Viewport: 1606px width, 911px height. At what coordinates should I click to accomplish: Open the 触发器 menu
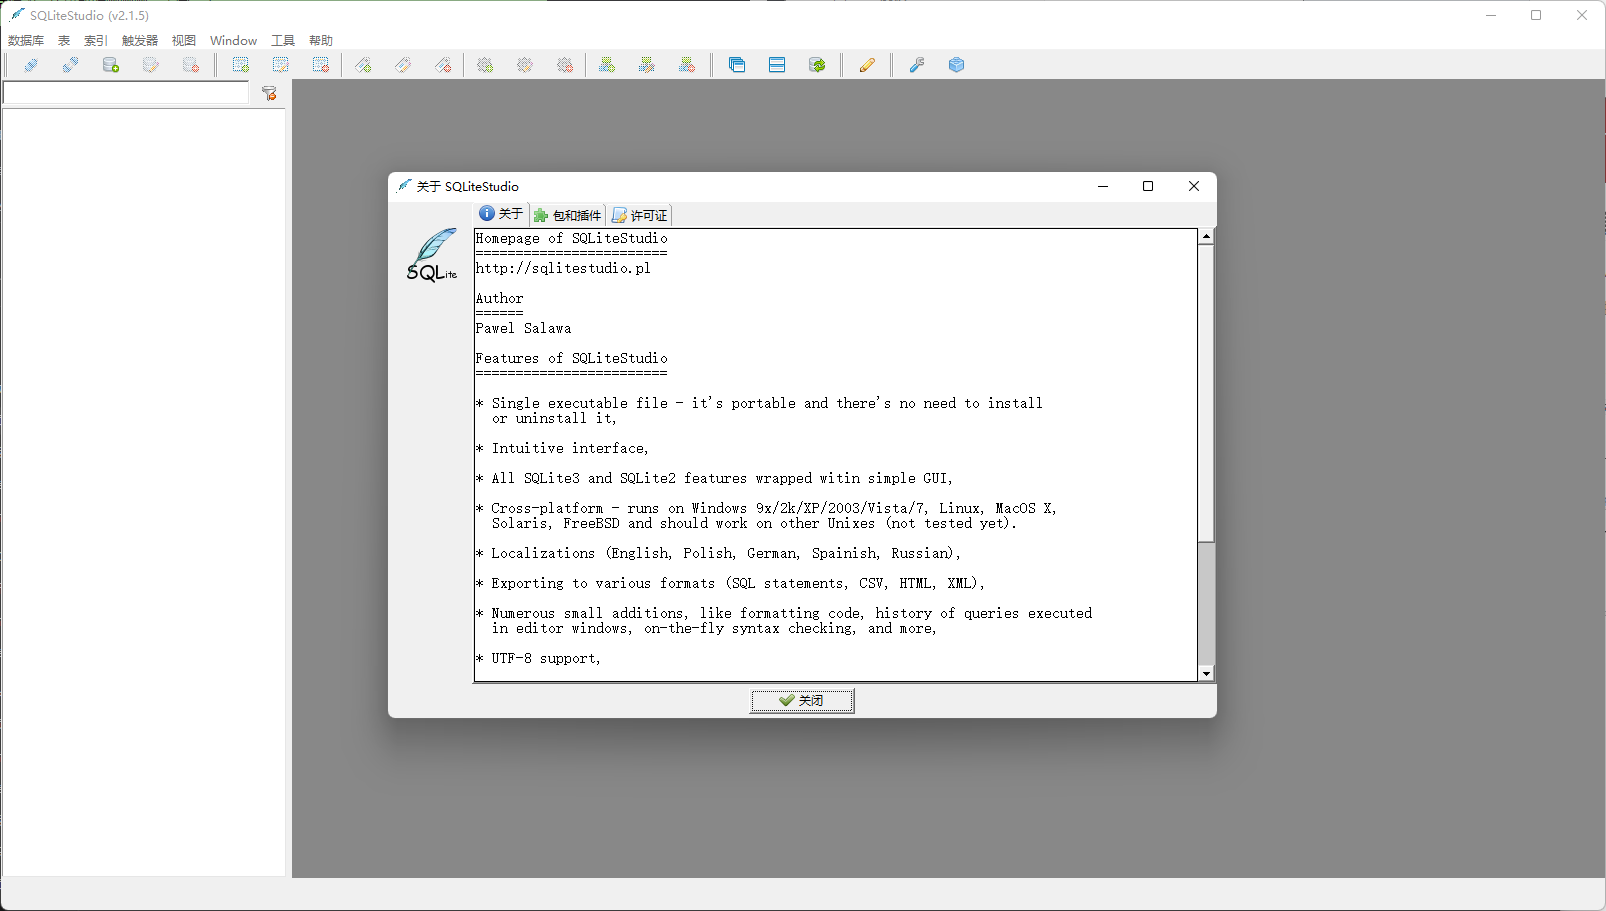coord(140,41)
